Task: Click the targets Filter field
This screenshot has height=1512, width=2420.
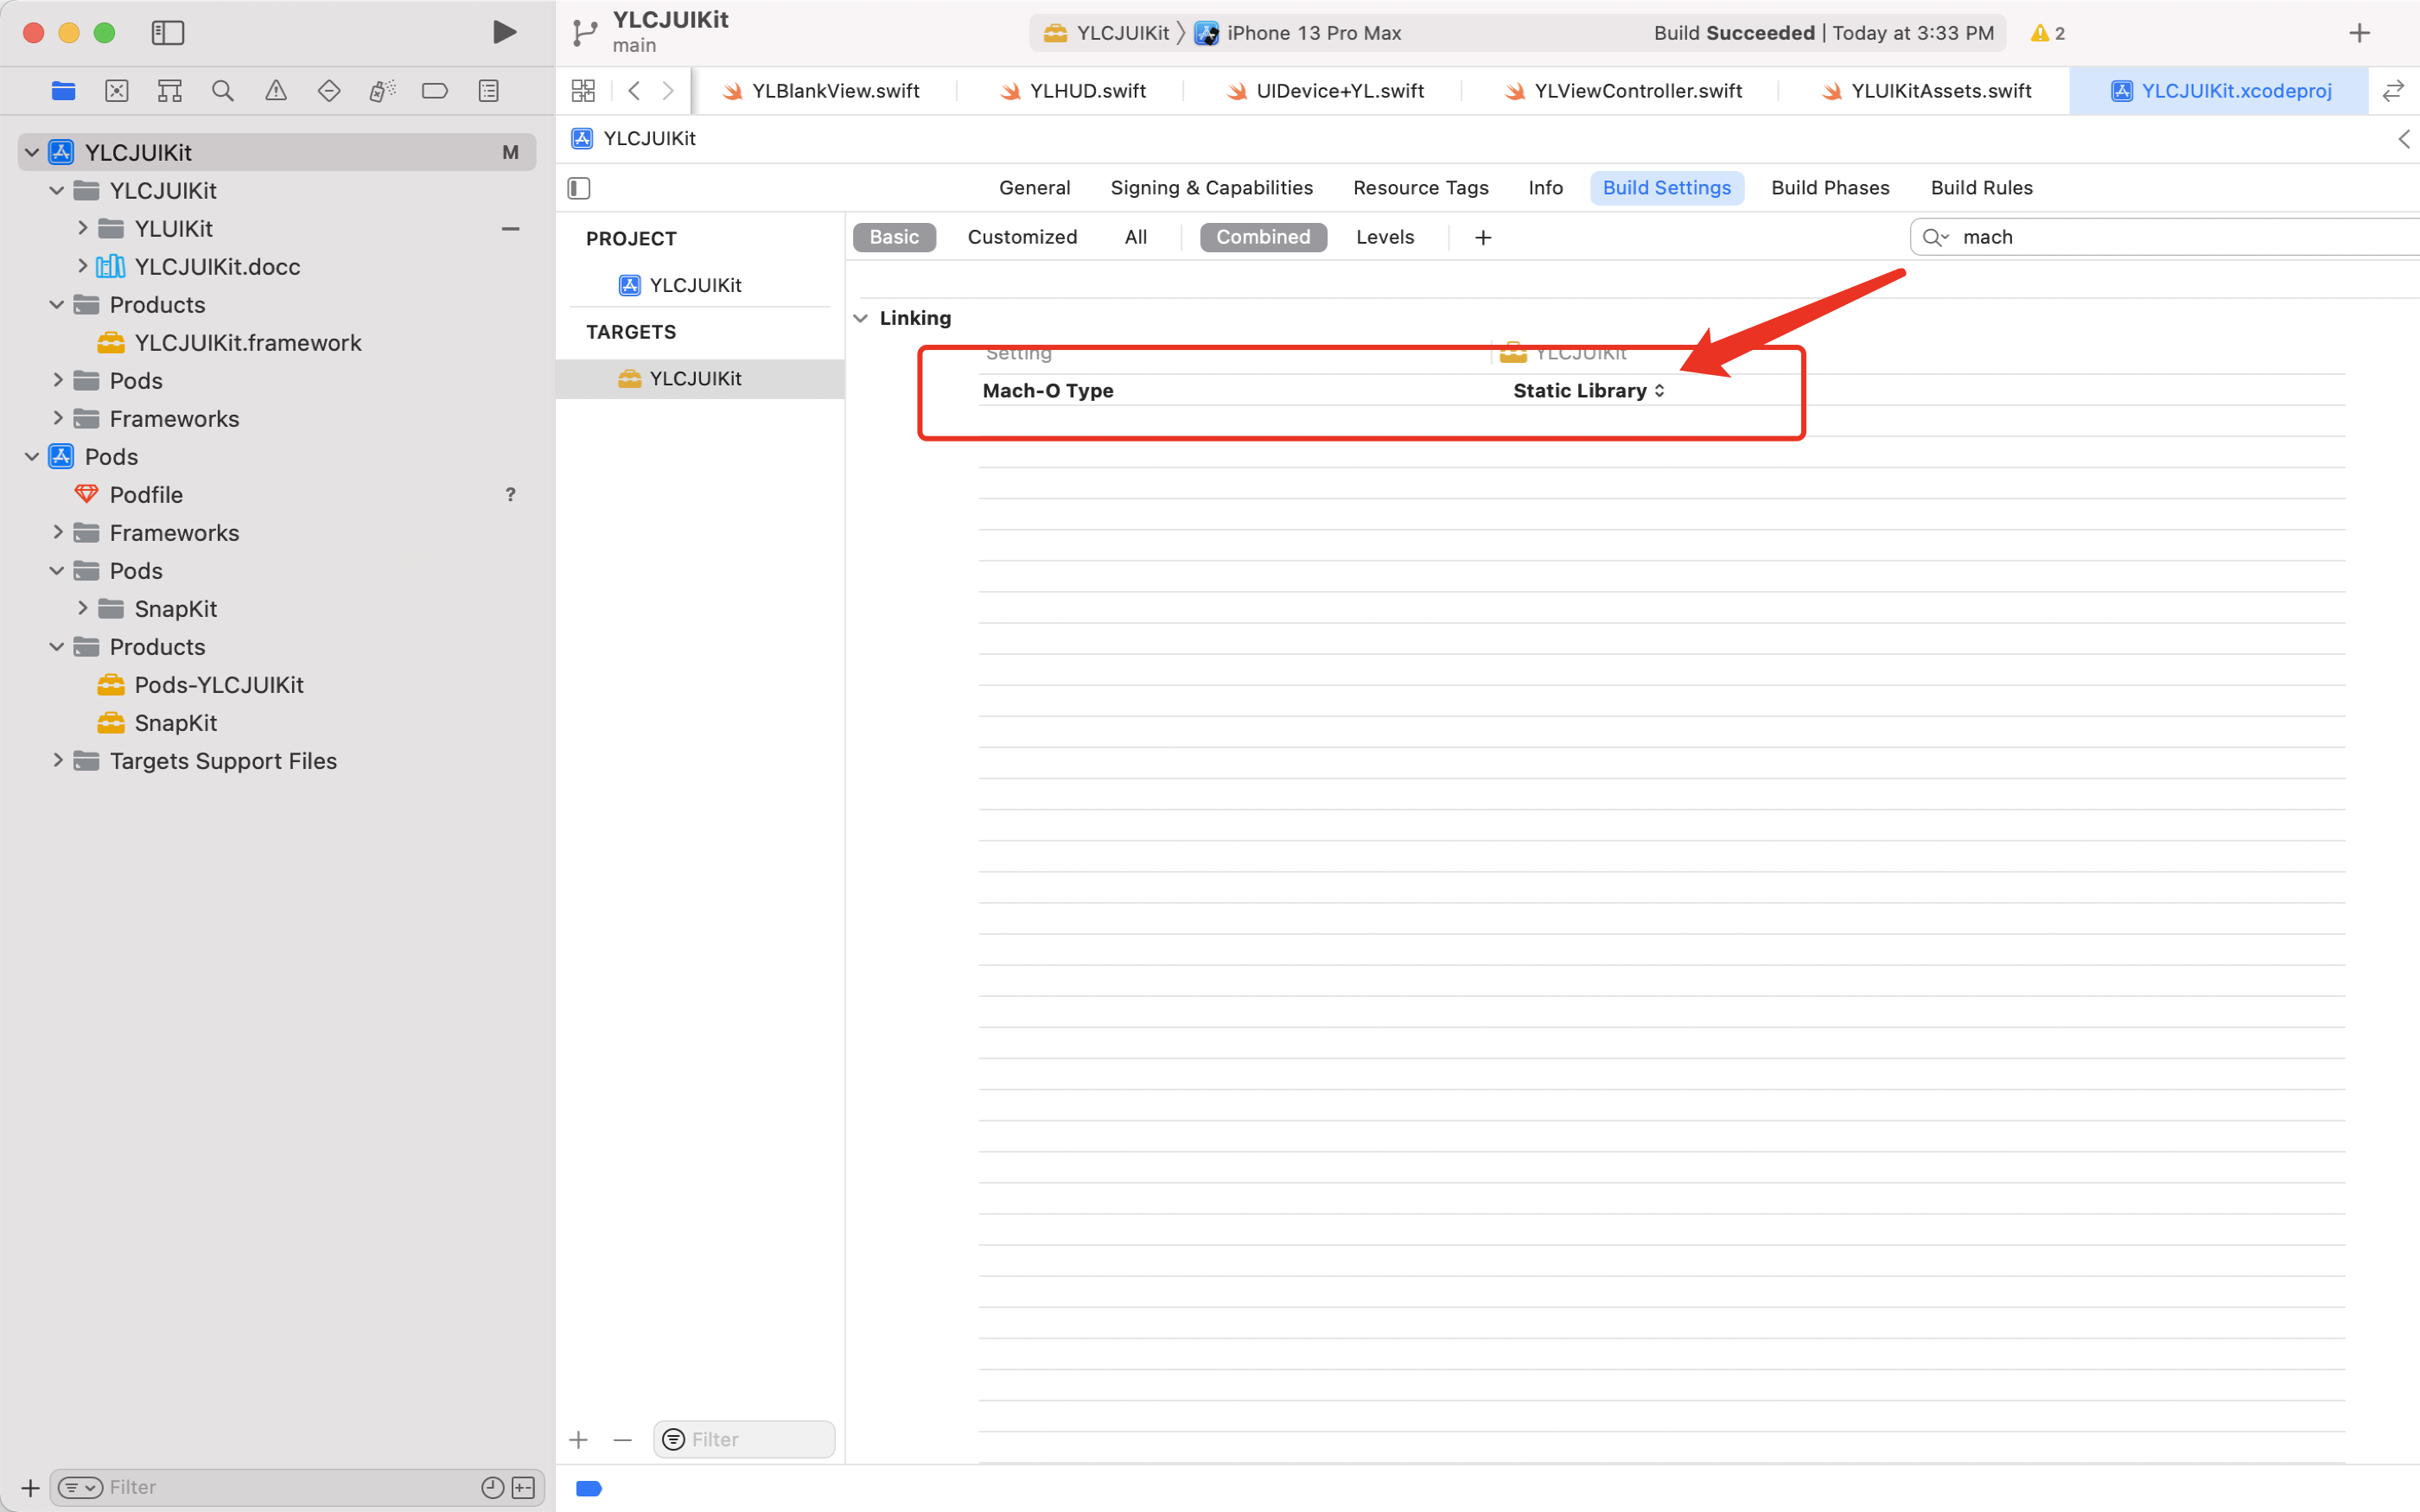Action: coord(744,1440)
